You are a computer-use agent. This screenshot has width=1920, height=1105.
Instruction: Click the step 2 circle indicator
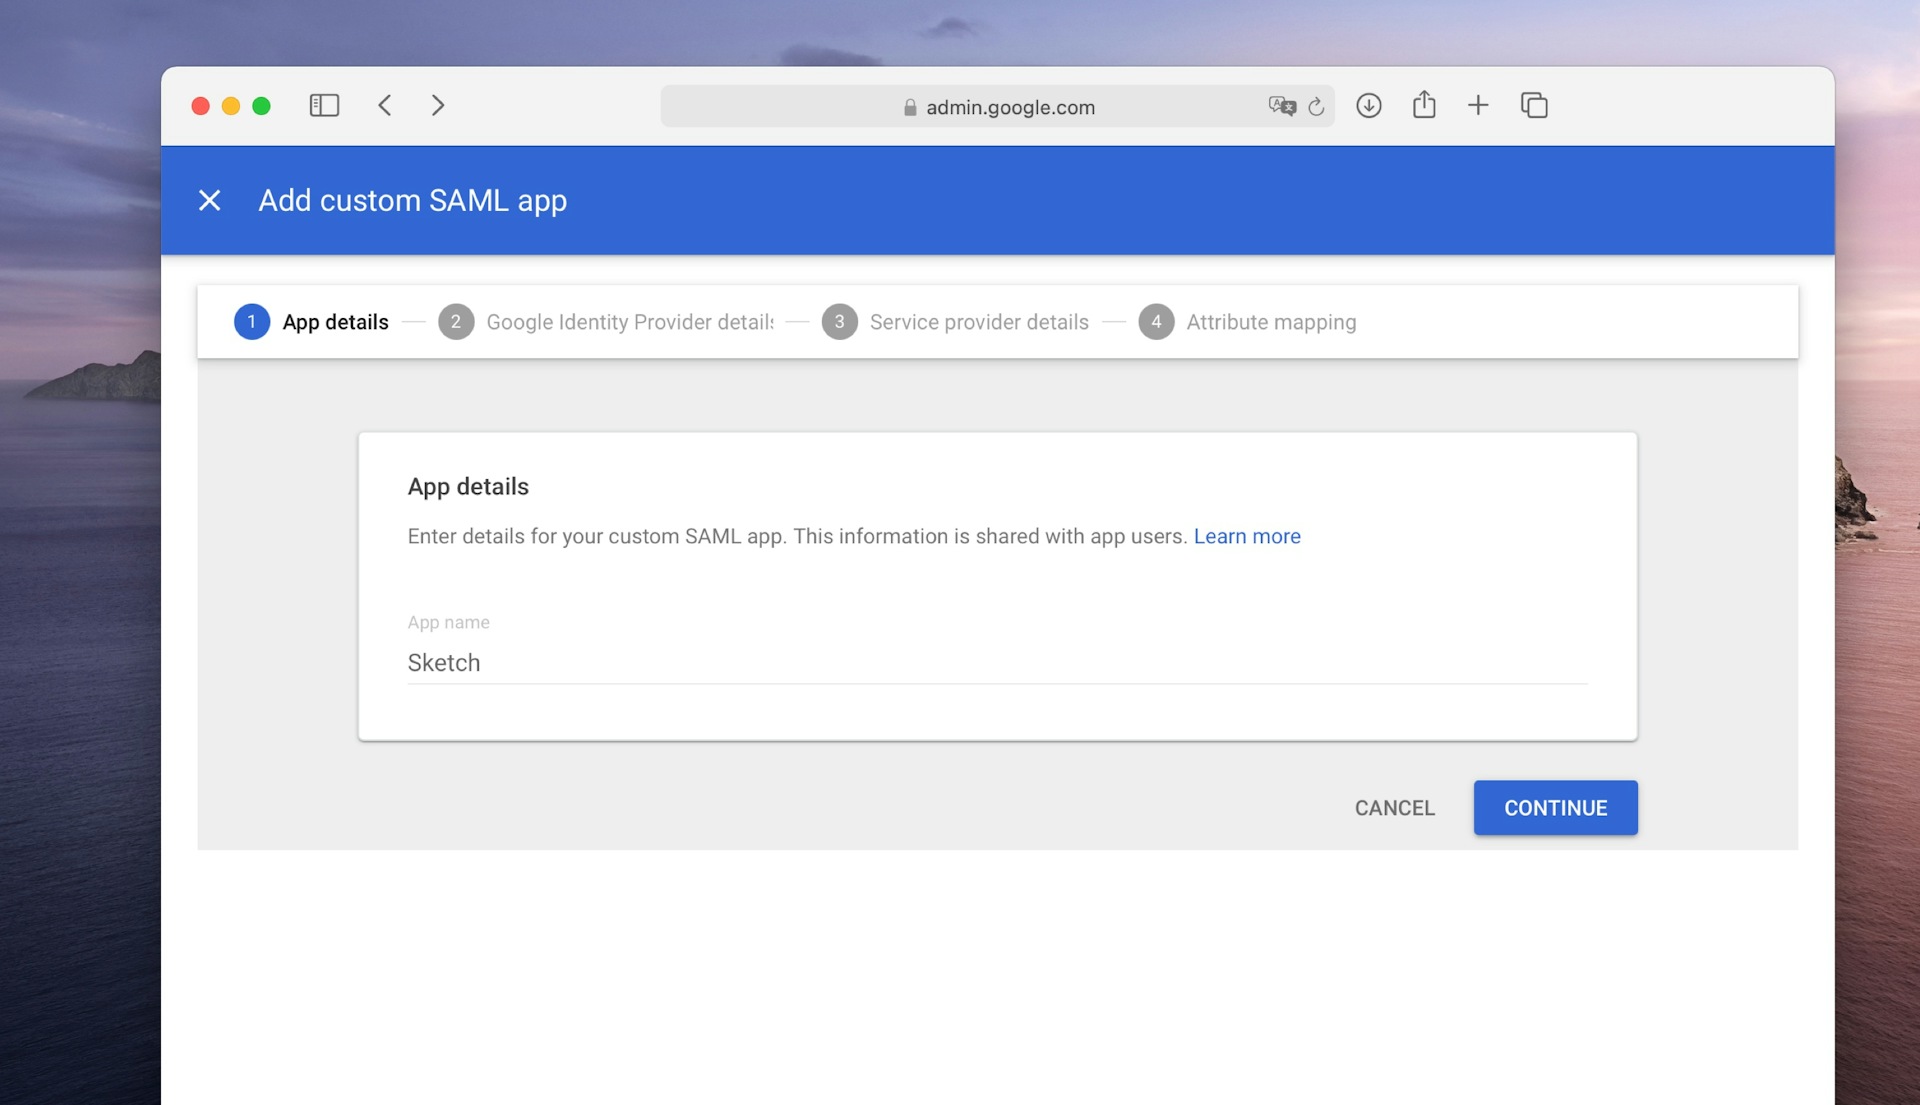coord(456,322)
